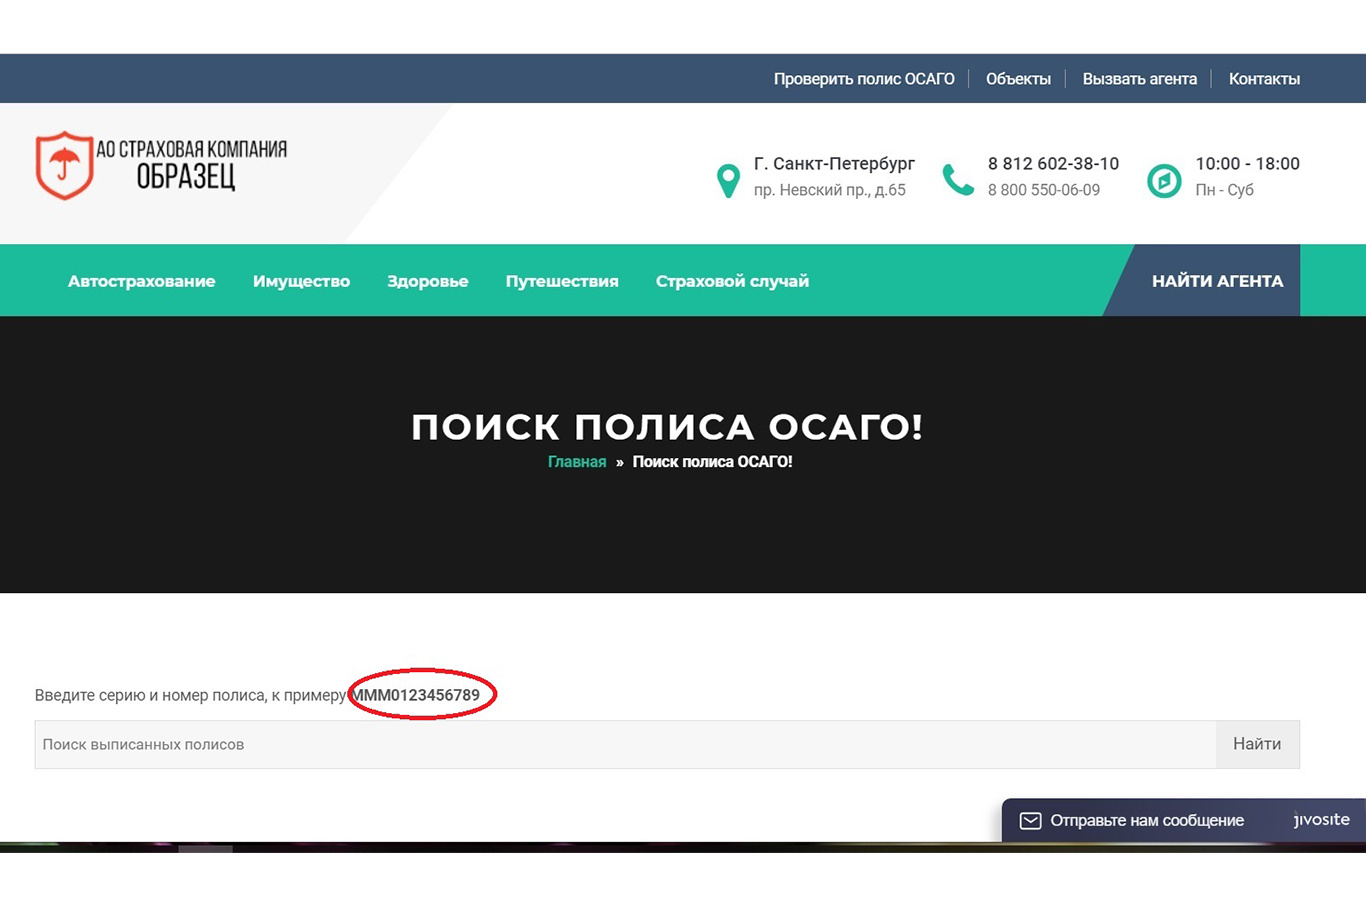Click the green phone handset icon

tap(958, 180)
